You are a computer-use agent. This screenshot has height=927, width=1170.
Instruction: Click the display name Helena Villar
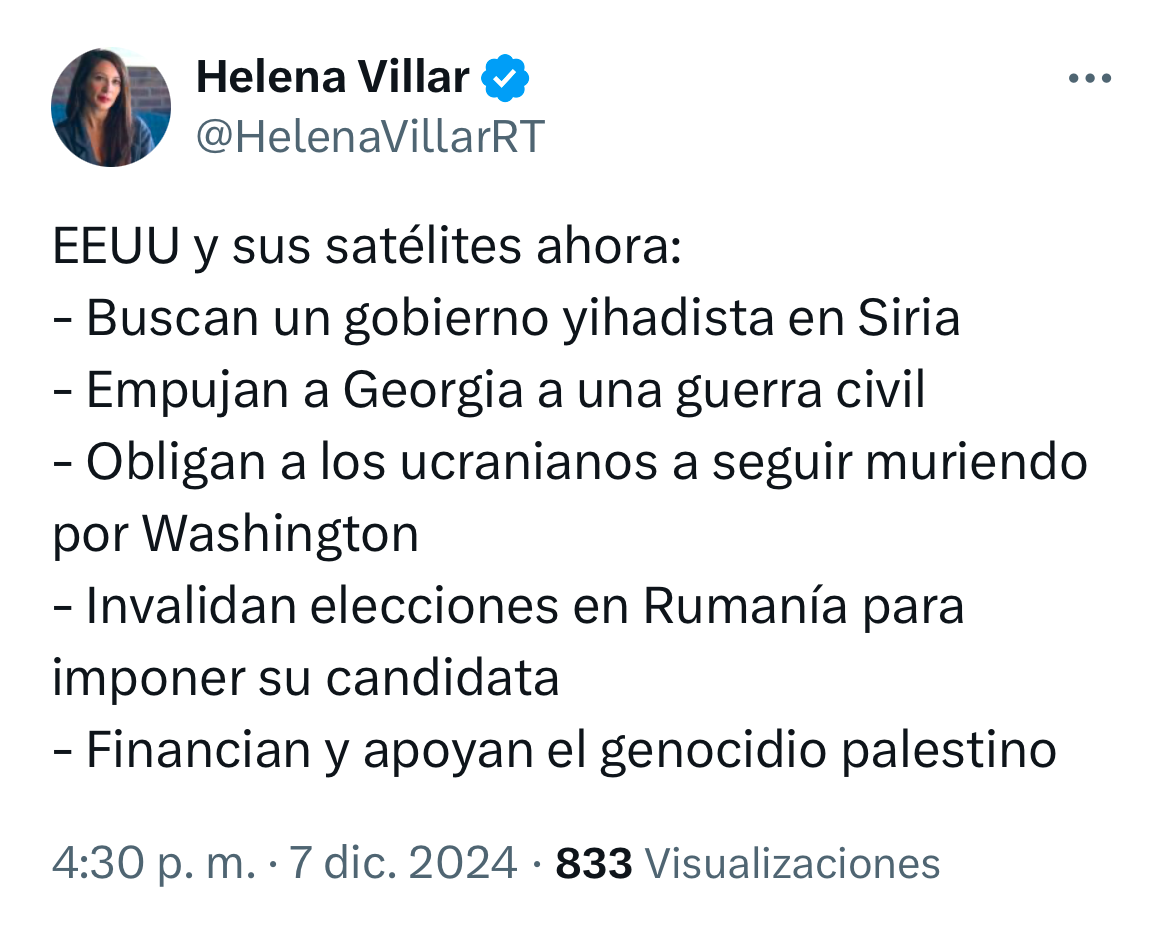coord(332,77)
